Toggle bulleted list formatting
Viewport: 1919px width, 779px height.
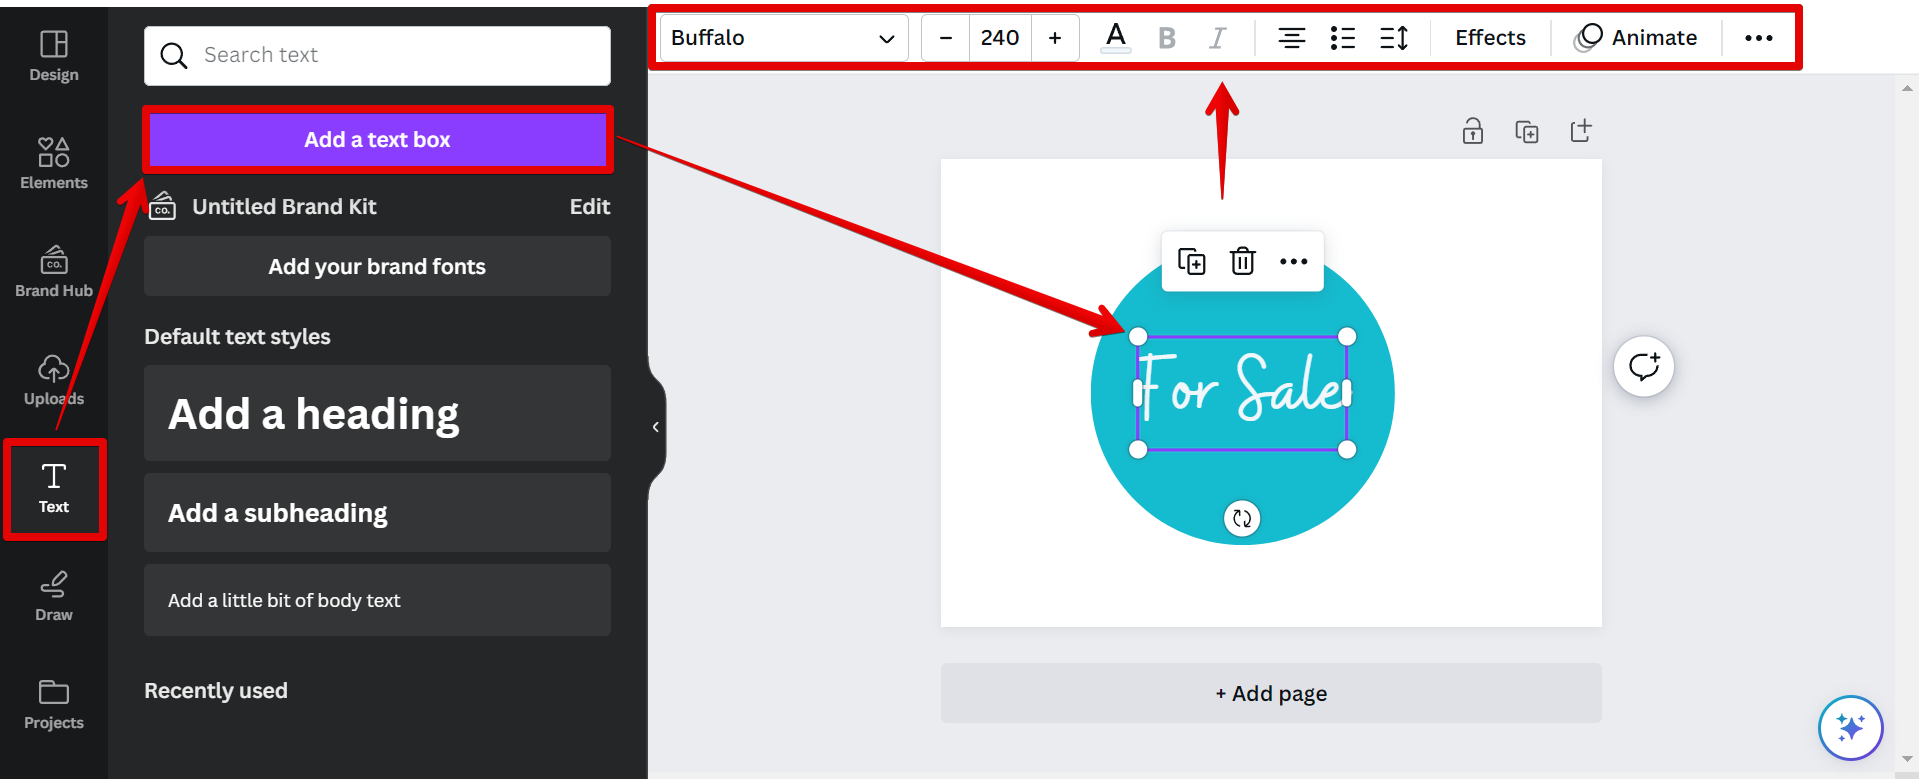coord(1342,38)
